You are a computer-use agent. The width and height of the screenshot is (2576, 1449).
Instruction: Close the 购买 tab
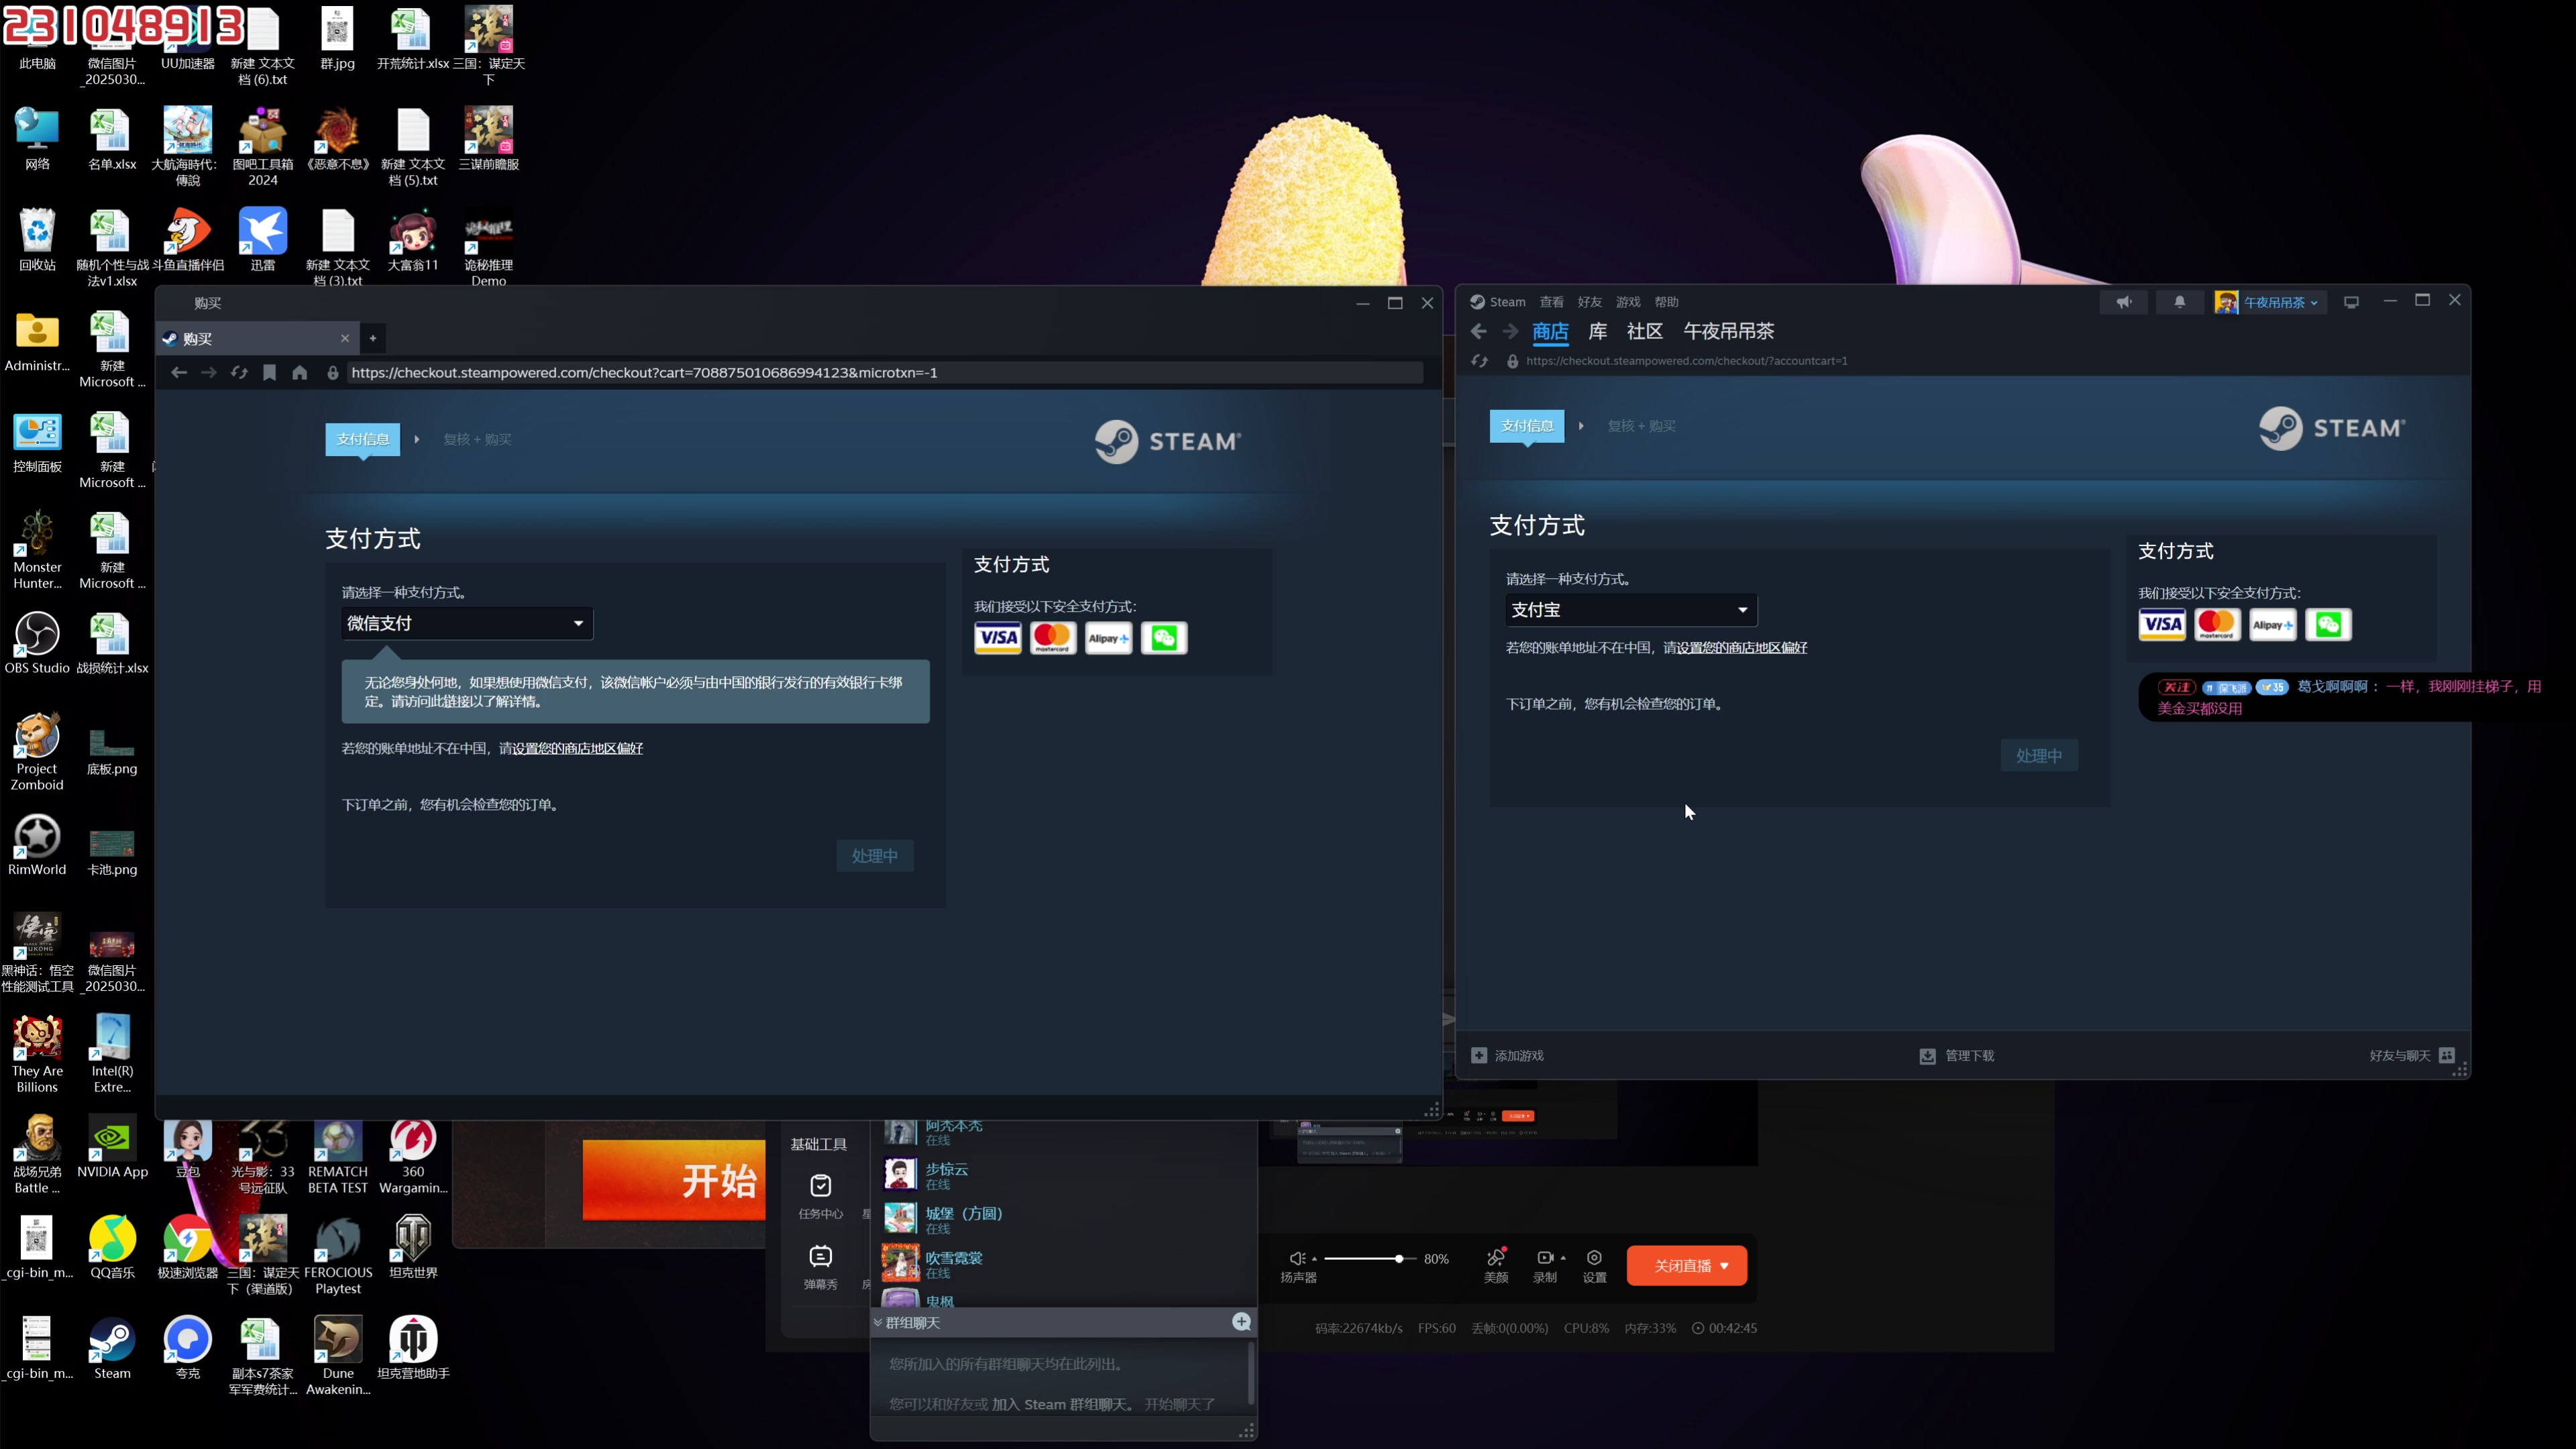[x=345, y=338]
